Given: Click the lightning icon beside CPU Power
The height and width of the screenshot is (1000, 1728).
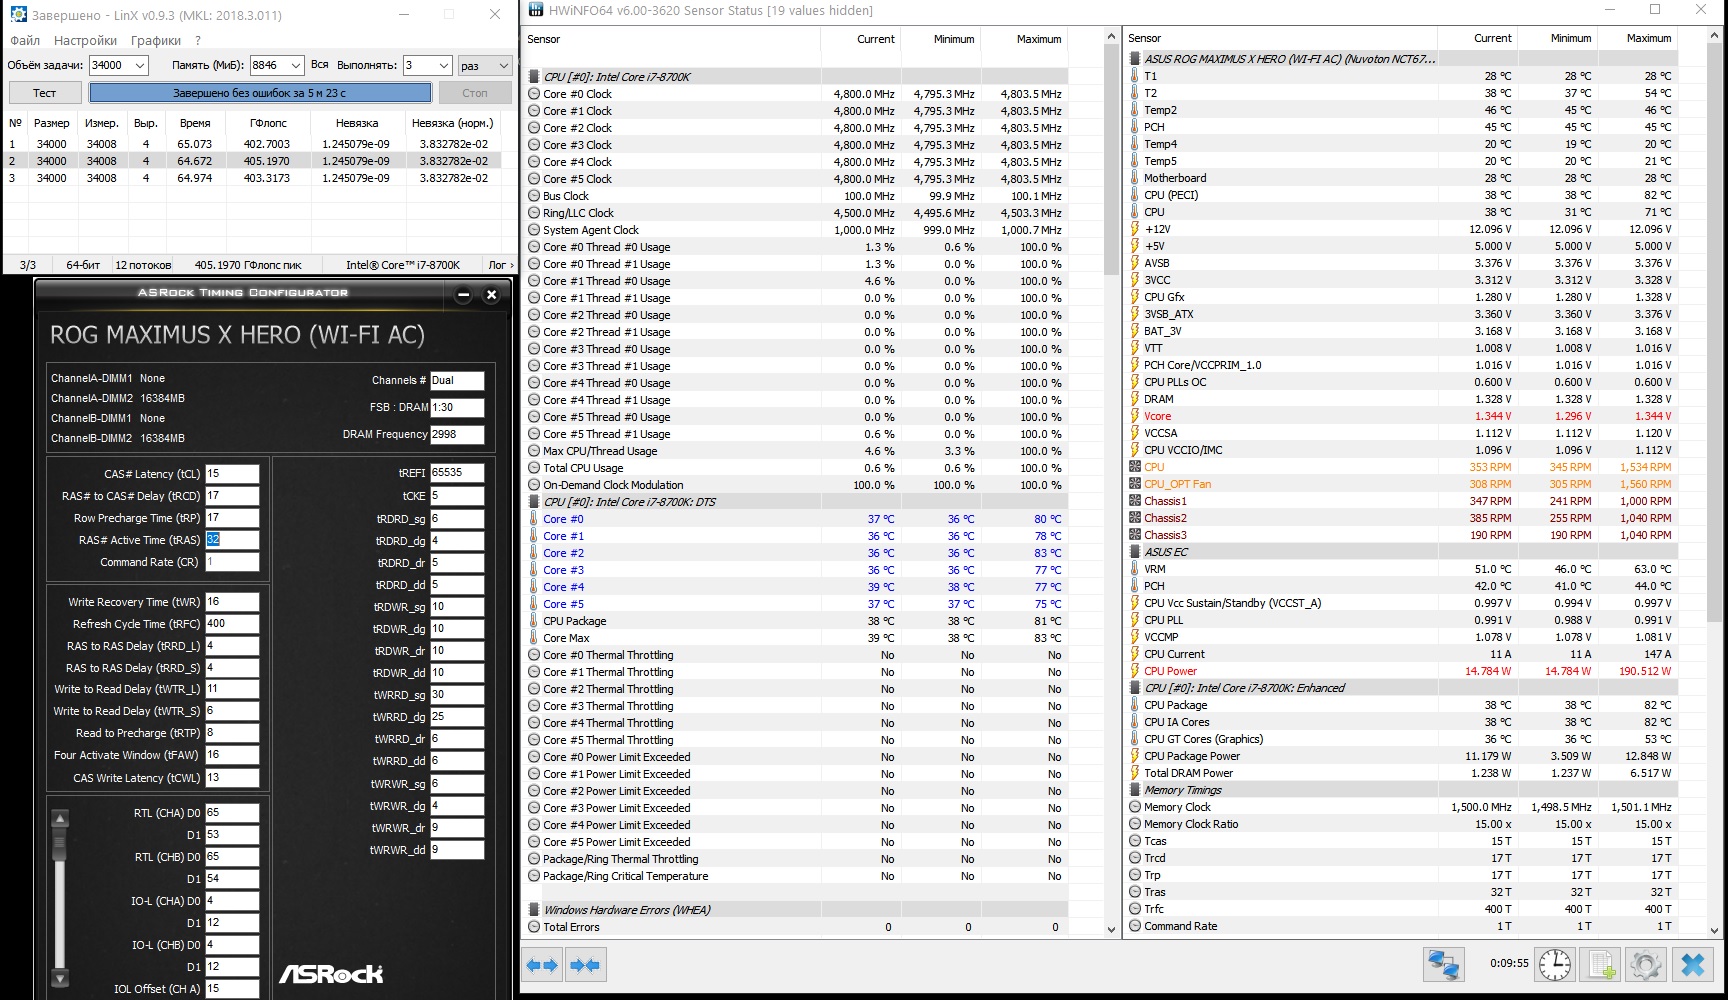Looking at the screenshot, I should point(1135,671).
